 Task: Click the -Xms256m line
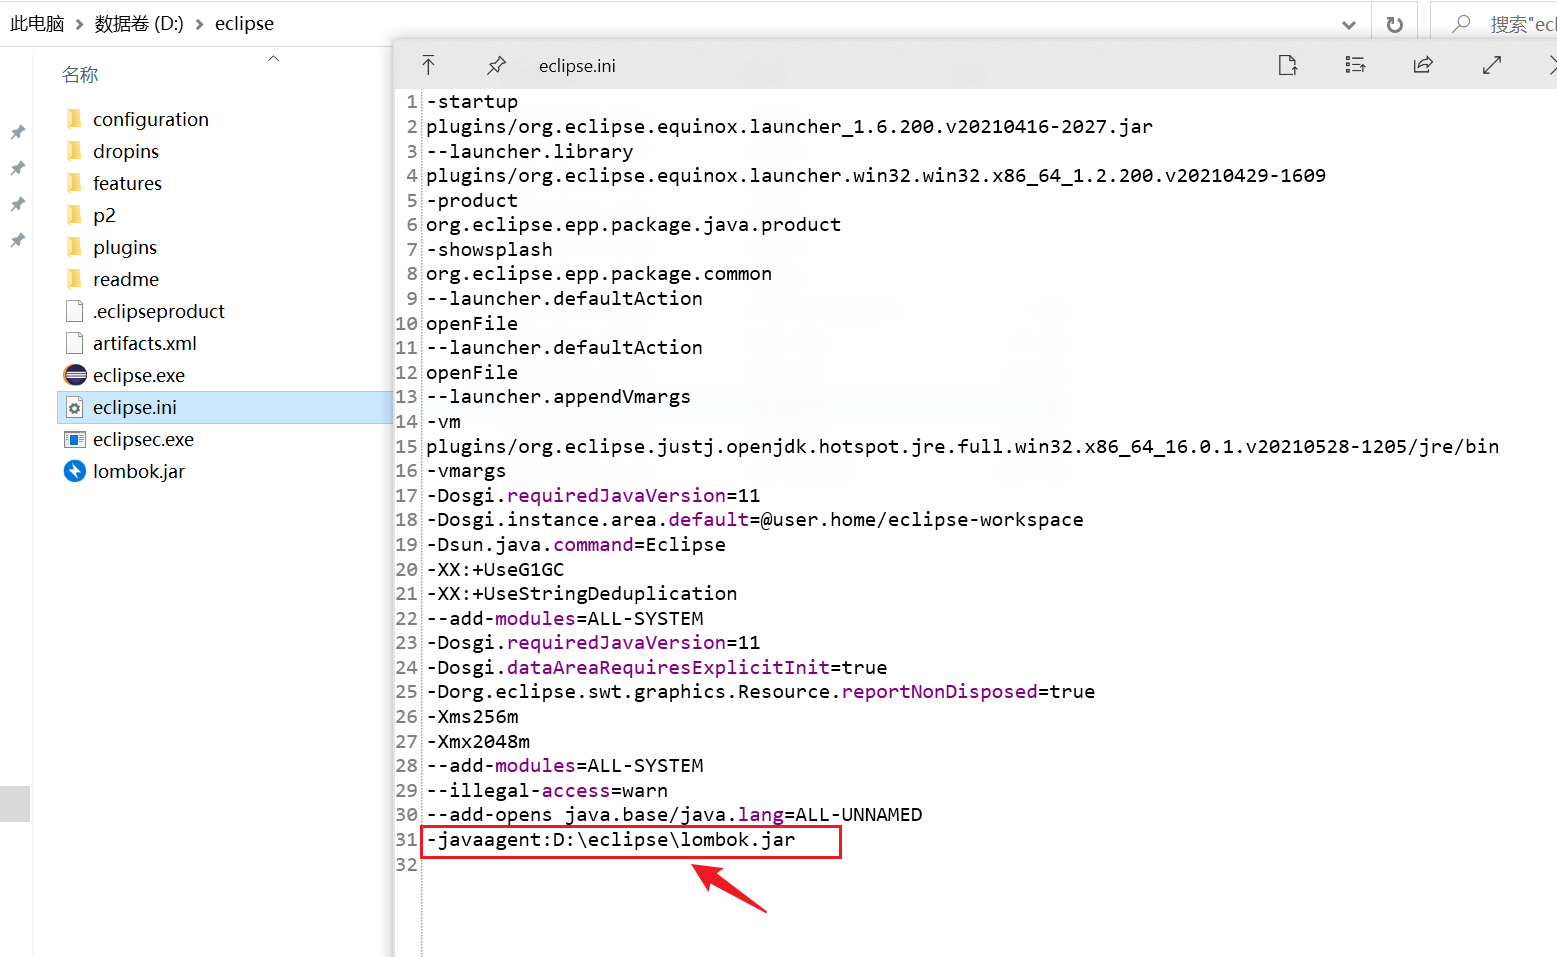(x=472, y=716)
